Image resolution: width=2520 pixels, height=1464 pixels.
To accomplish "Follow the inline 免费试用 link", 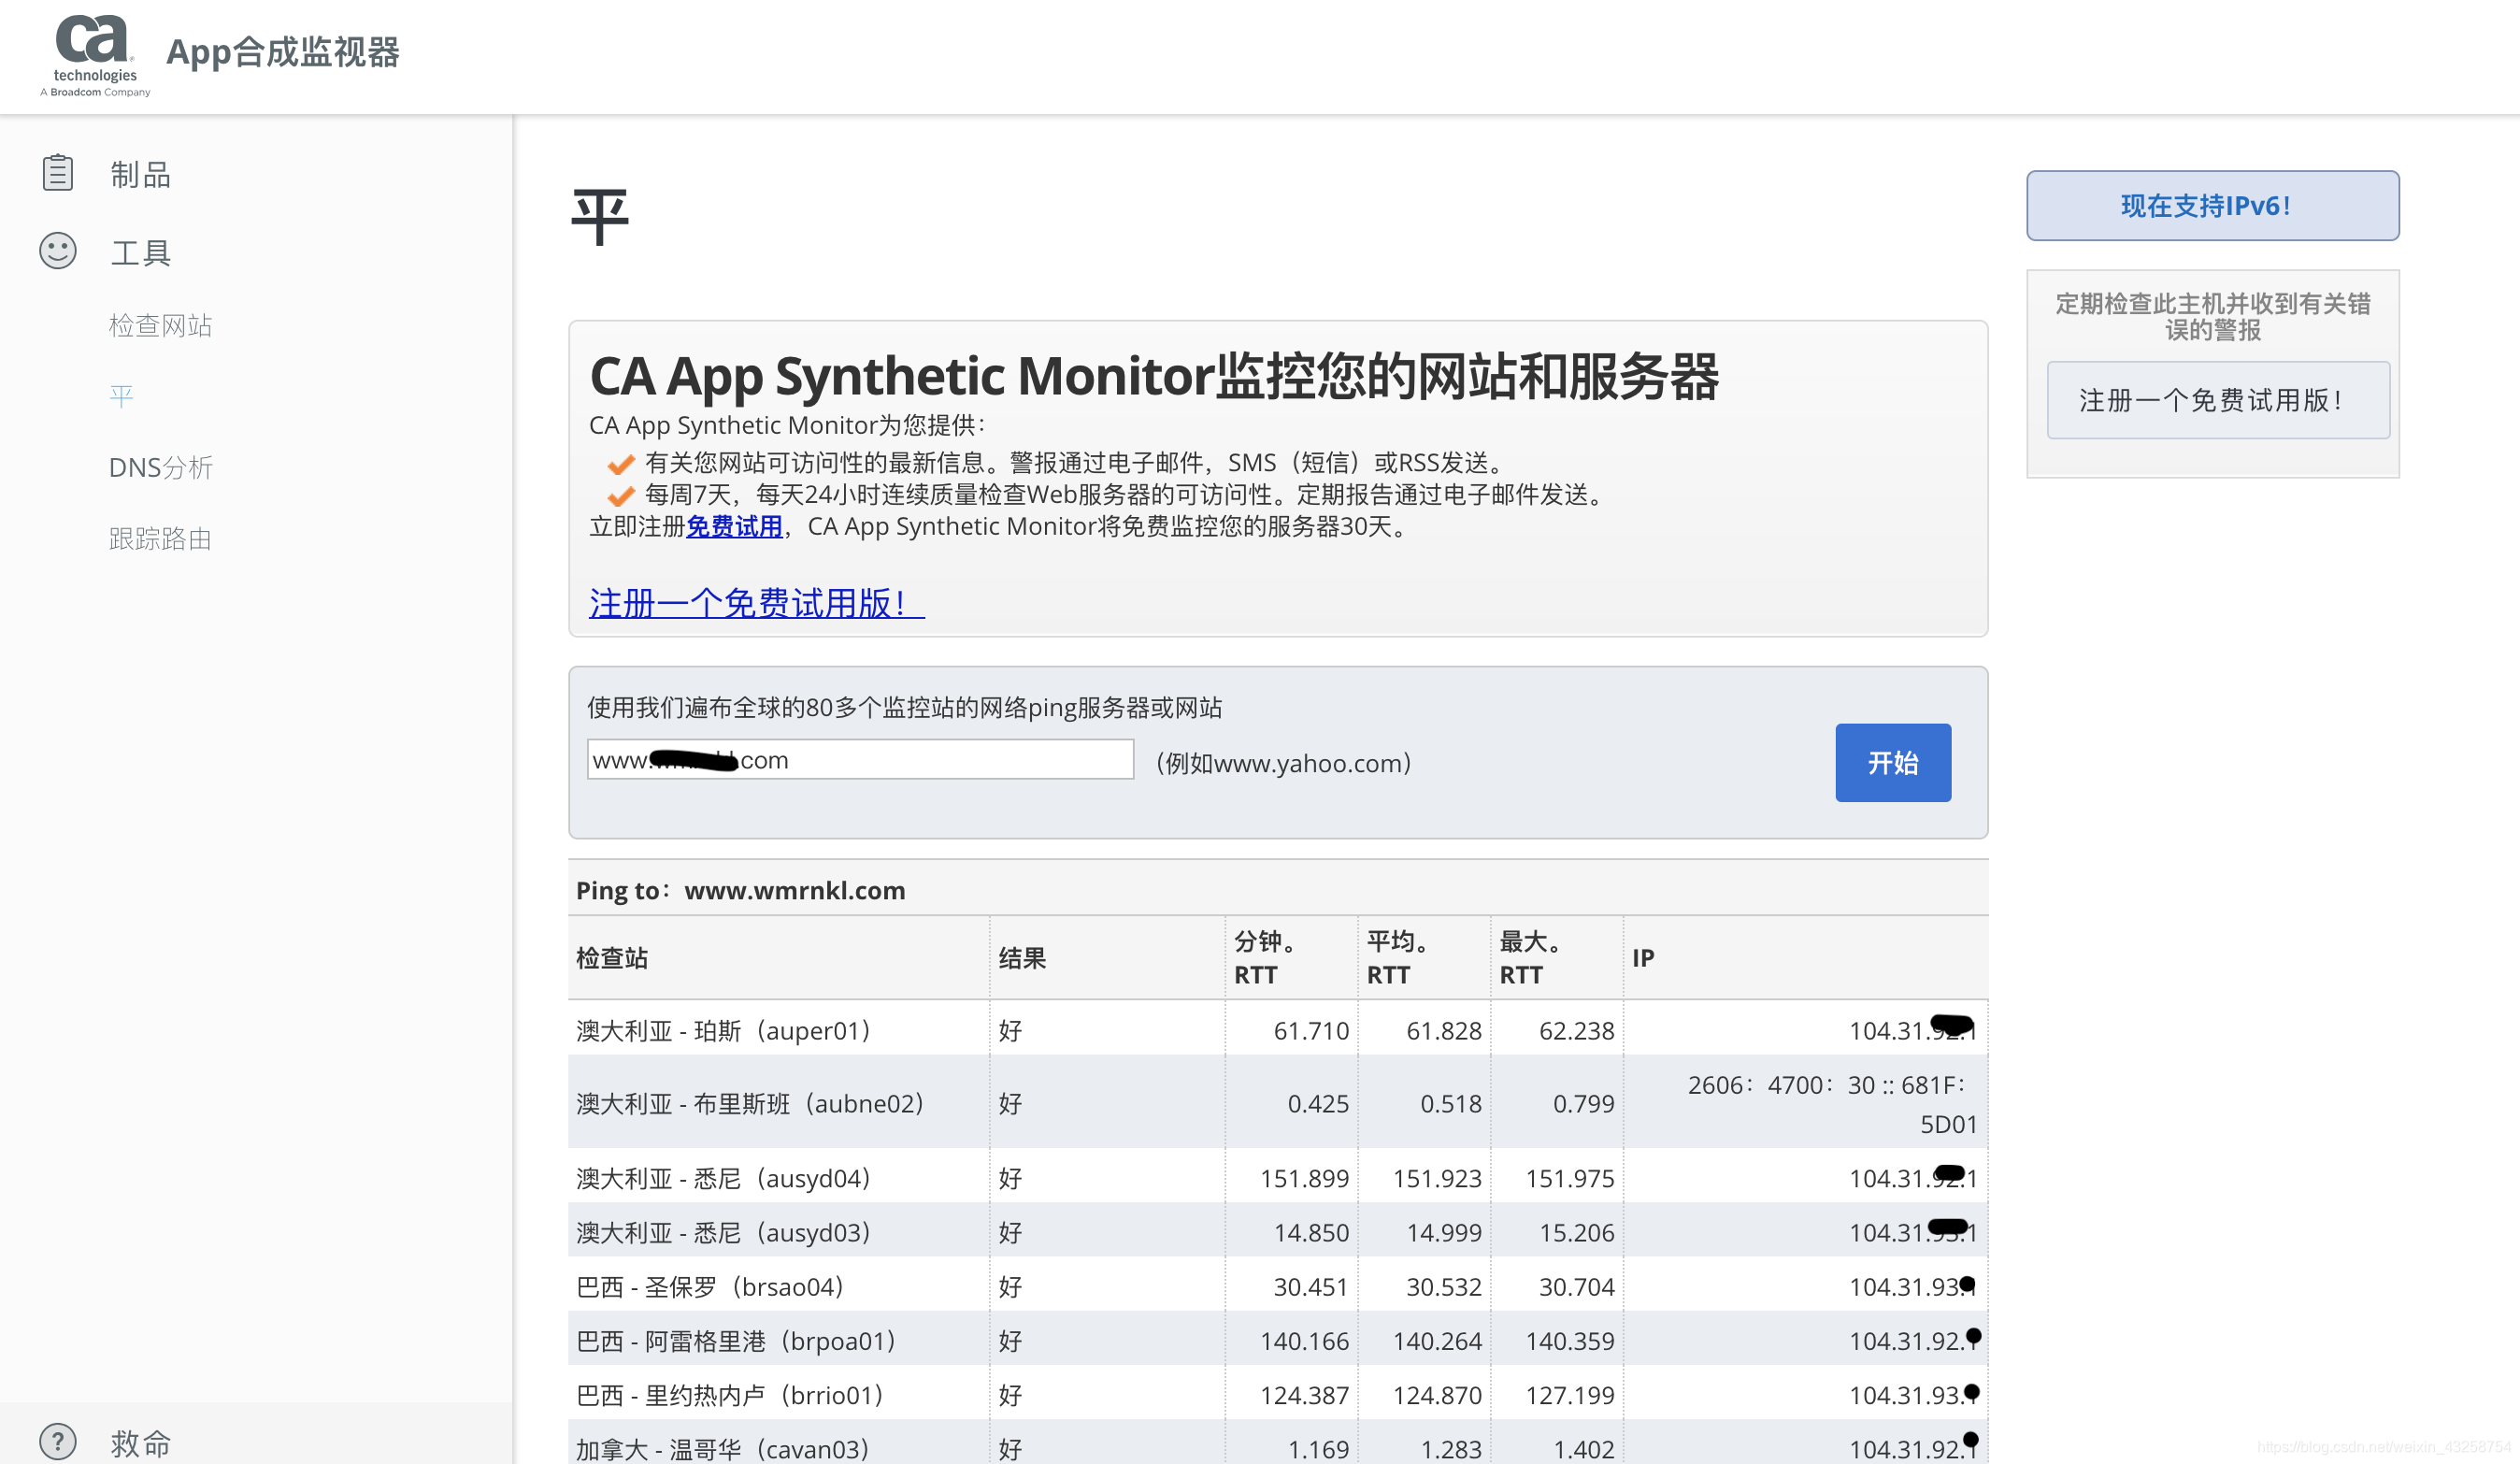I will [734, 526].
